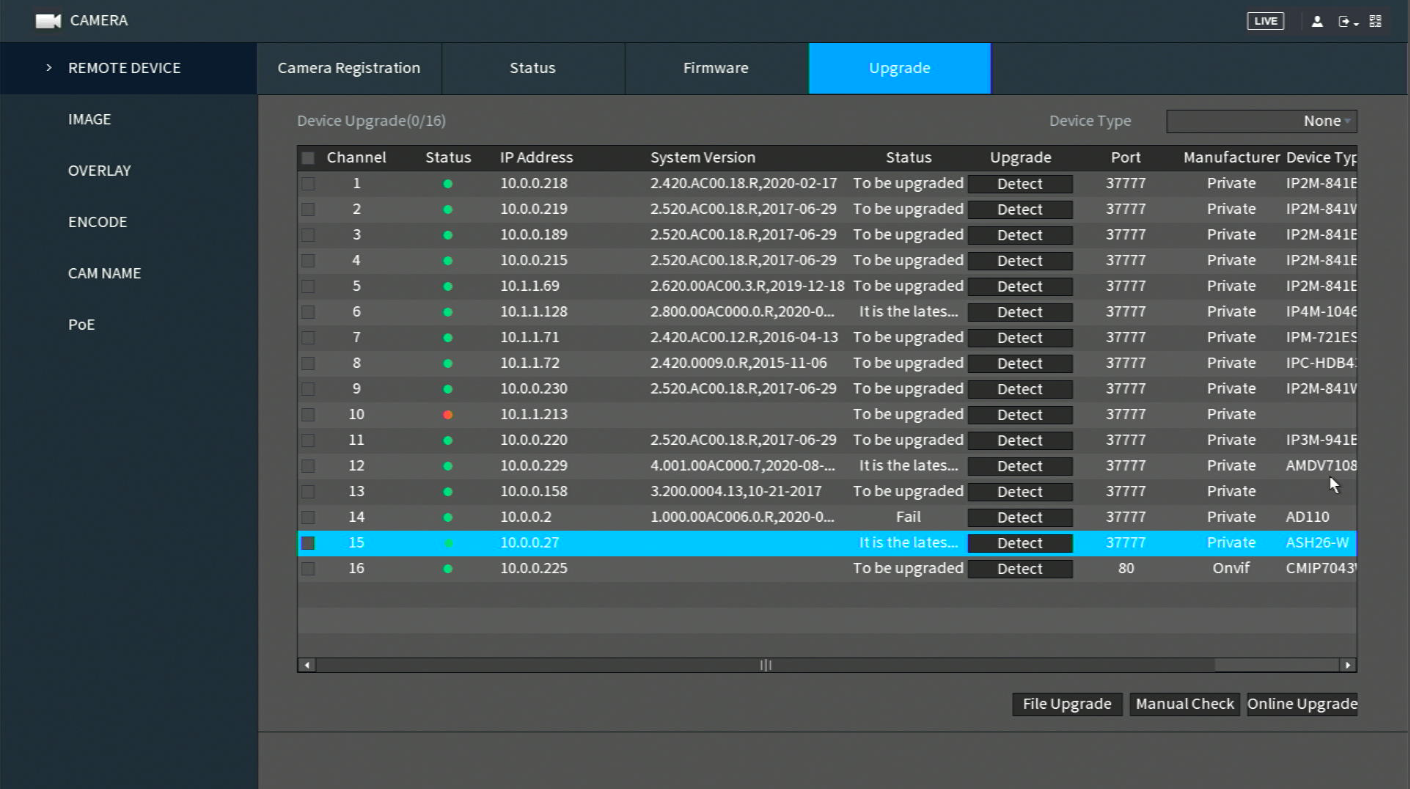Open the user account icon

pos(1317,21)
